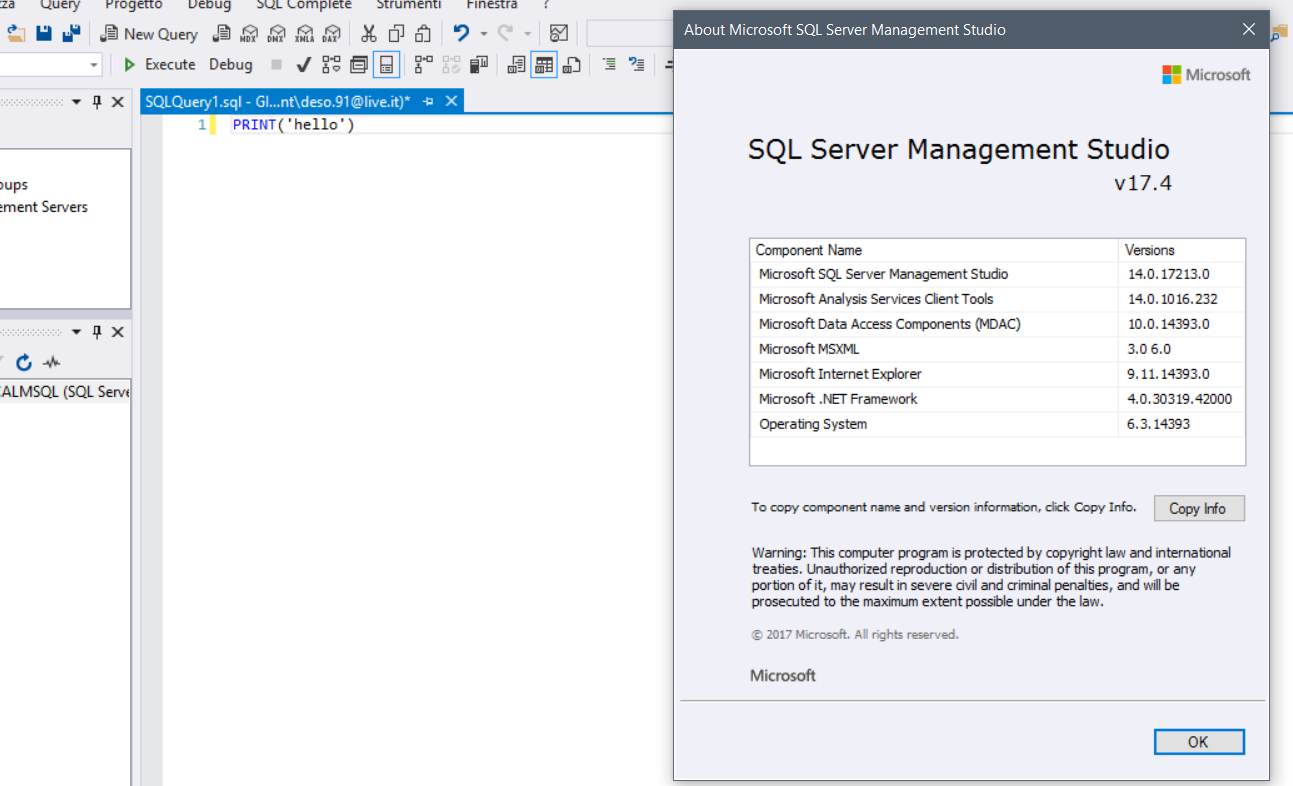Open a new Database Engine Query
The height and width of the screenshot is (786, 1293).
point(221,33)
